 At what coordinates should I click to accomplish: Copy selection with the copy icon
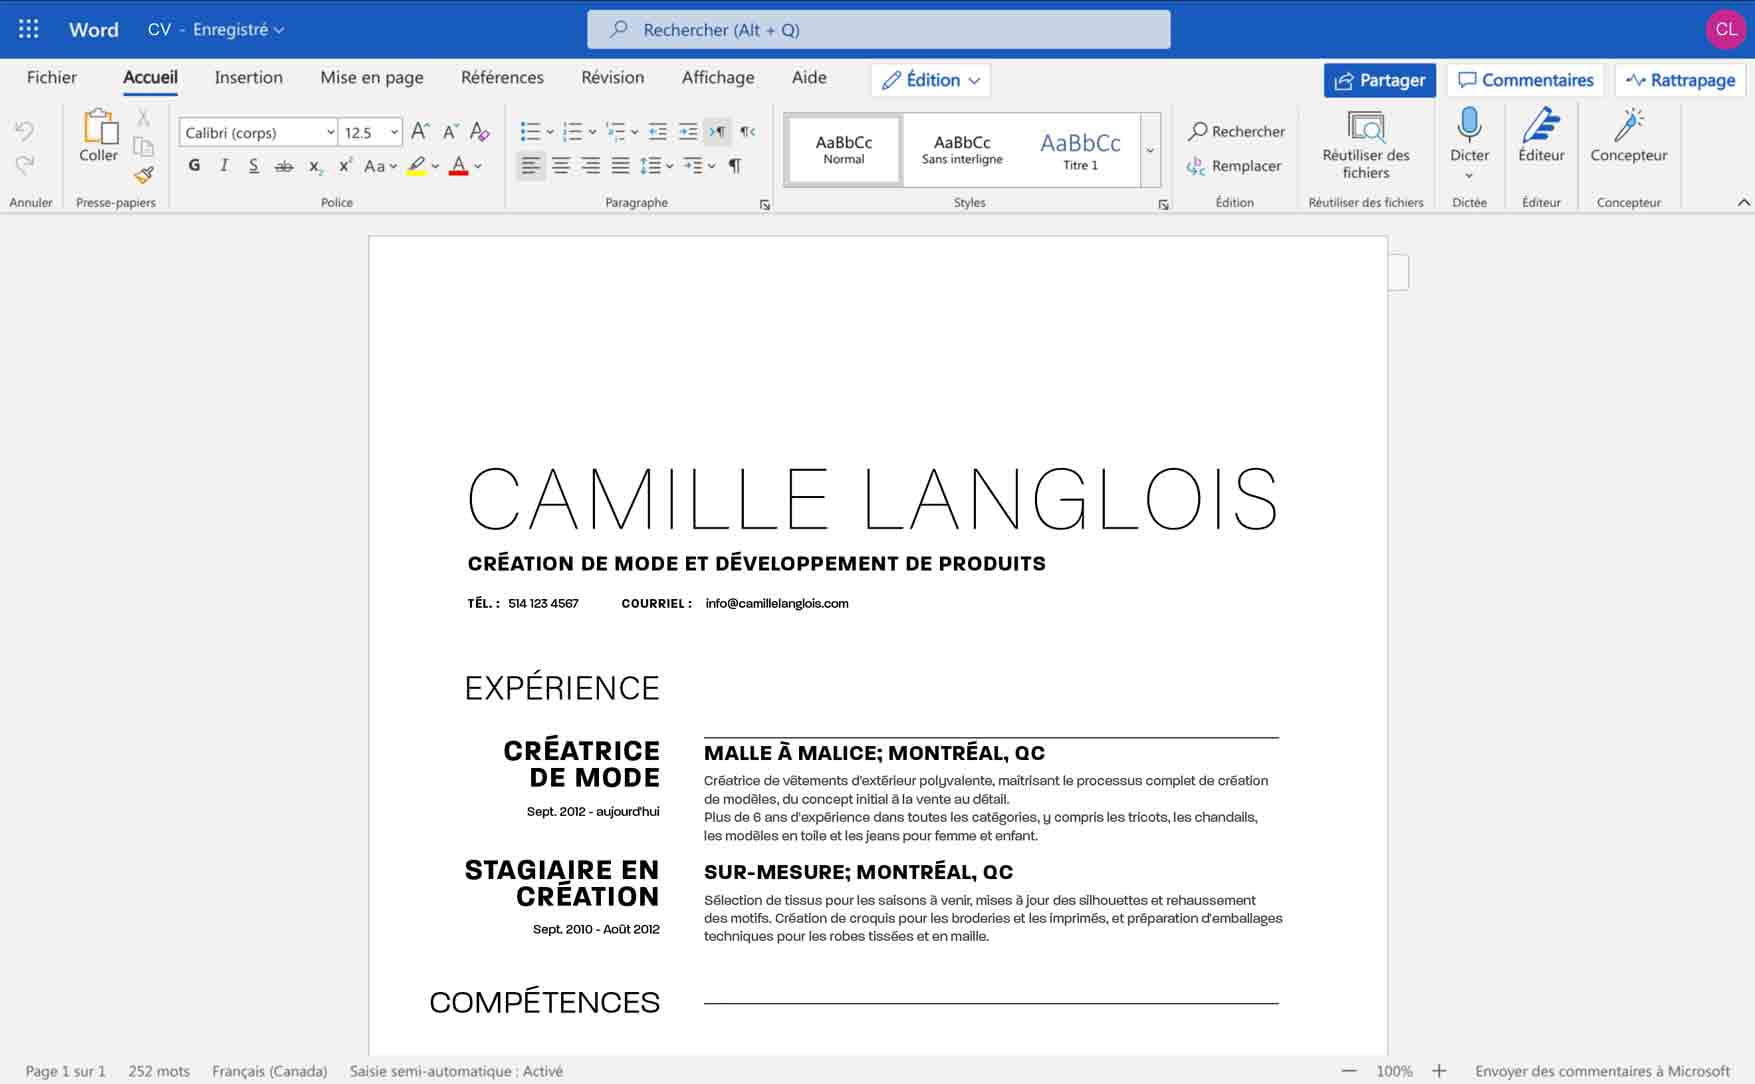[x=143, y=146]
